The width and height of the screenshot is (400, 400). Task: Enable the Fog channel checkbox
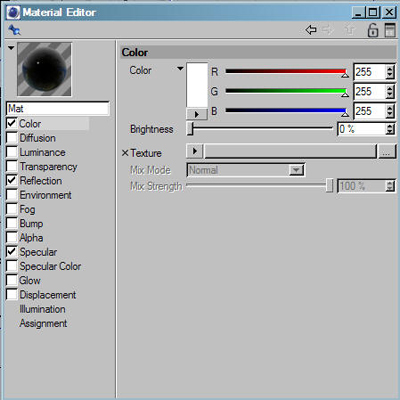click(11, 209)
